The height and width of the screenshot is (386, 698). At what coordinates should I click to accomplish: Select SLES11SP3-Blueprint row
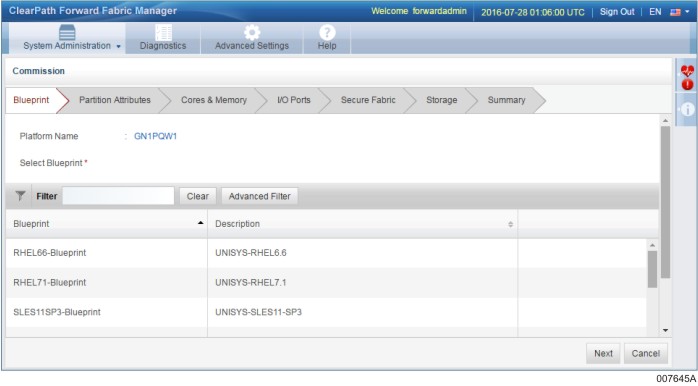[325, 312]
